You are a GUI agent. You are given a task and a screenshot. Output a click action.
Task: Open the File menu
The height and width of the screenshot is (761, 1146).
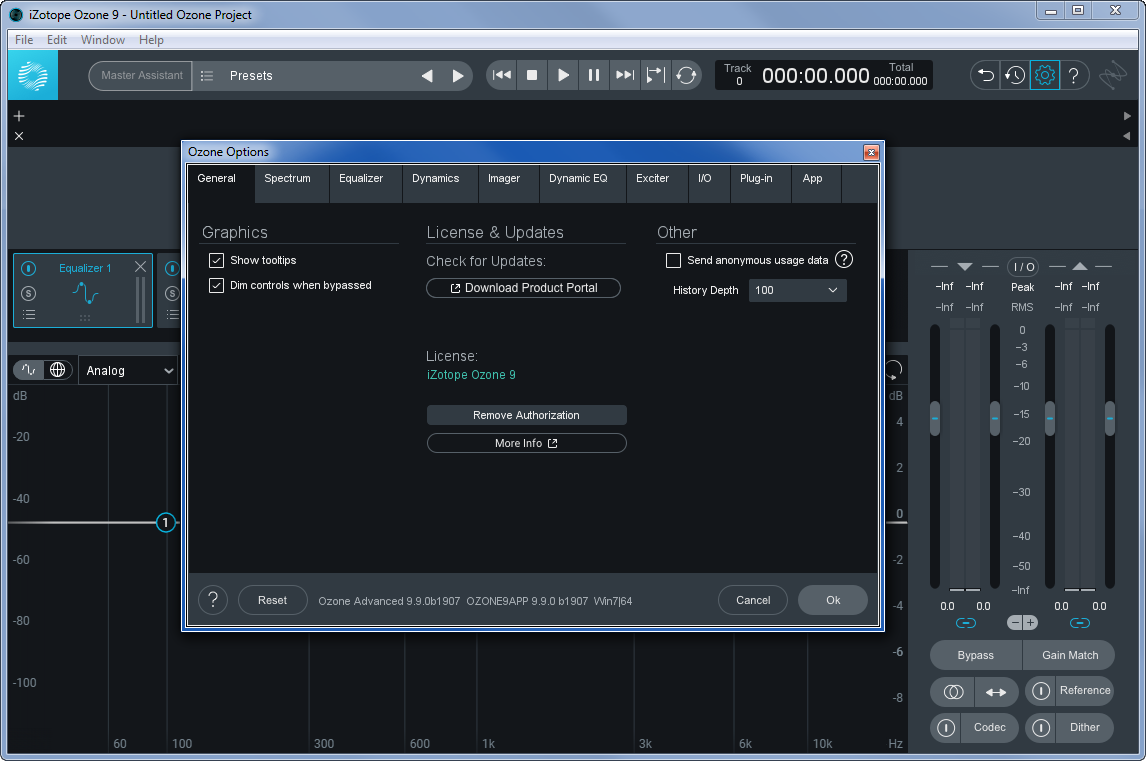[24, 39]
